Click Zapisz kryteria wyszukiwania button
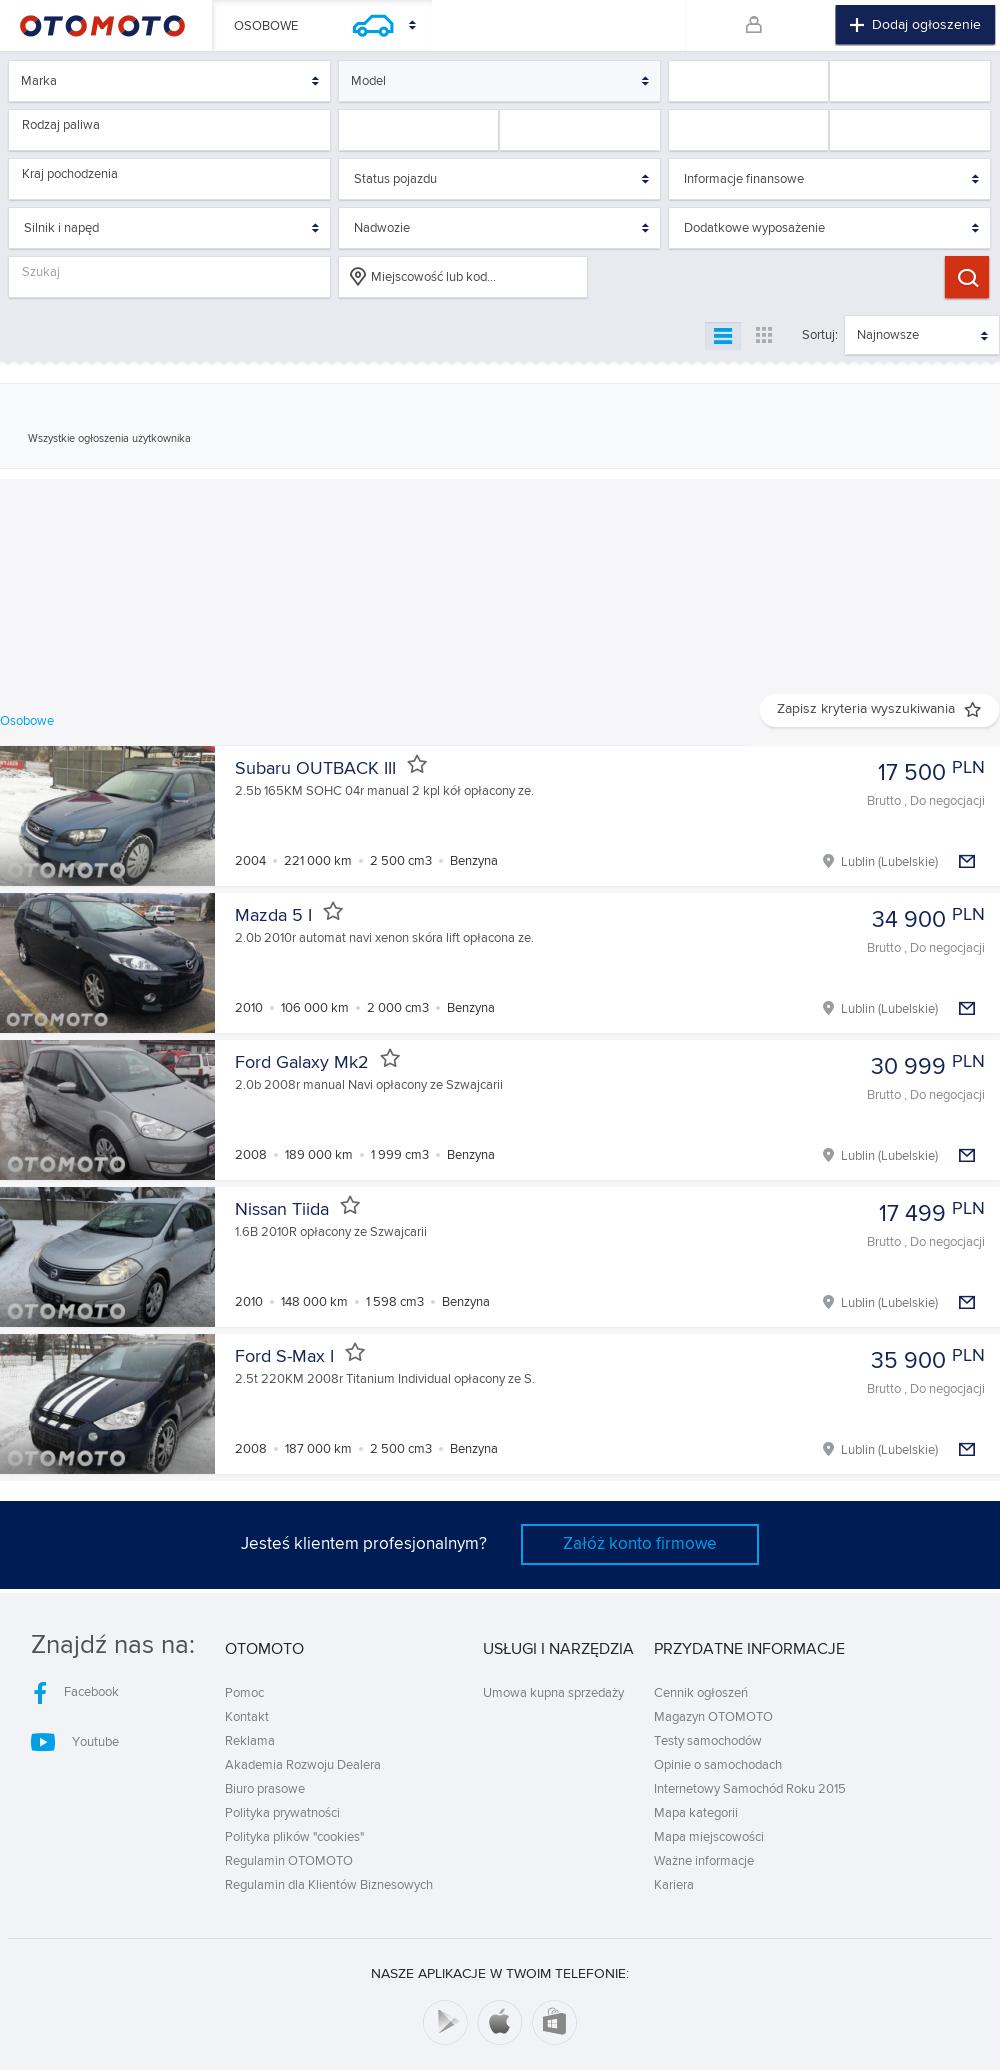Image resolution: width=1000 pixels, height=2070 pixels. [x=879, y=709]
